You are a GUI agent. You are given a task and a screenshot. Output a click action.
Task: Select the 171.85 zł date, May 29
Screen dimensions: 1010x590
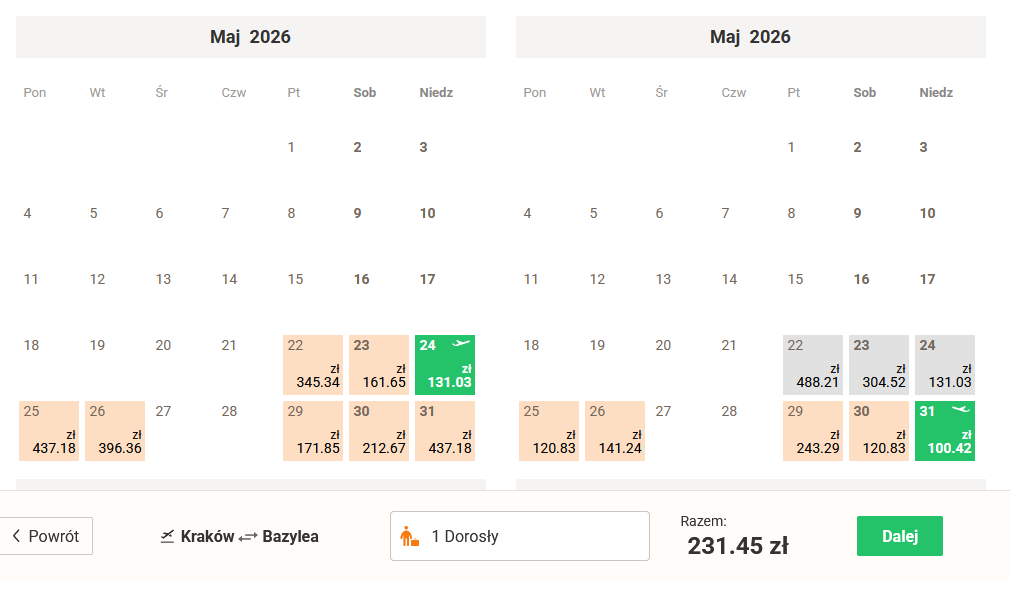(x=313, y=431)
